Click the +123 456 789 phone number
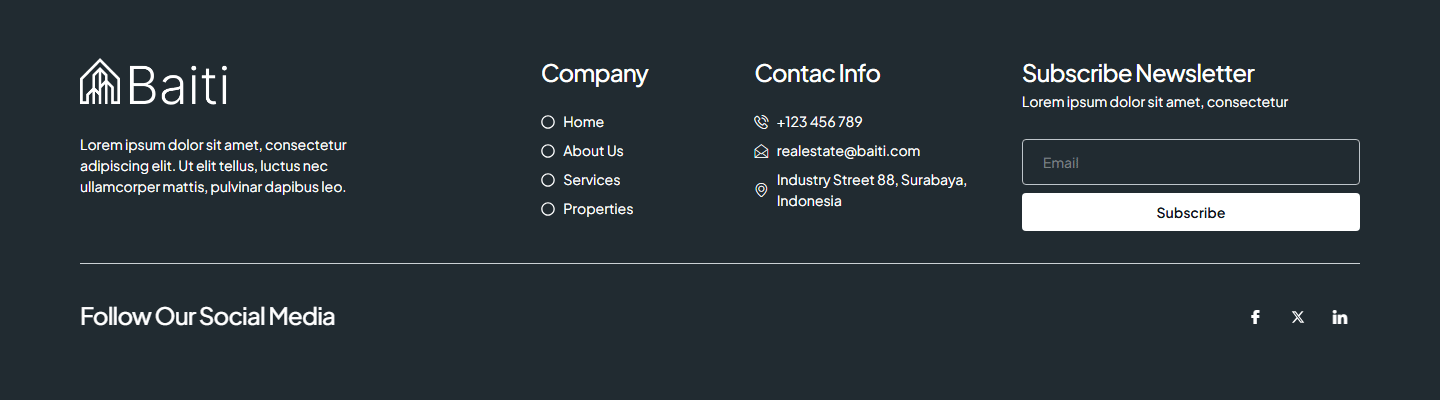This screenshot has width=1440, height=400. pyautogui.click(x=819, y=122)
